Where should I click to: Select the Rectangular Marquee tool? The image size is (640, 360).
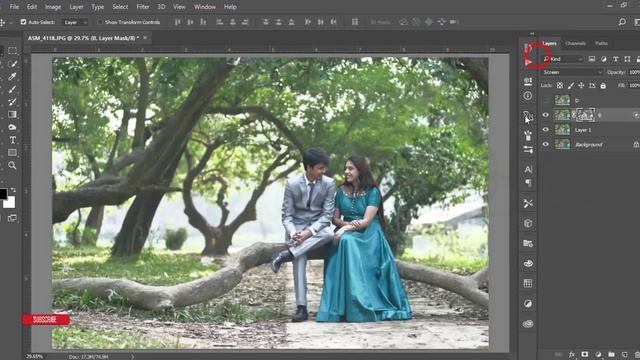click(12, 51)
